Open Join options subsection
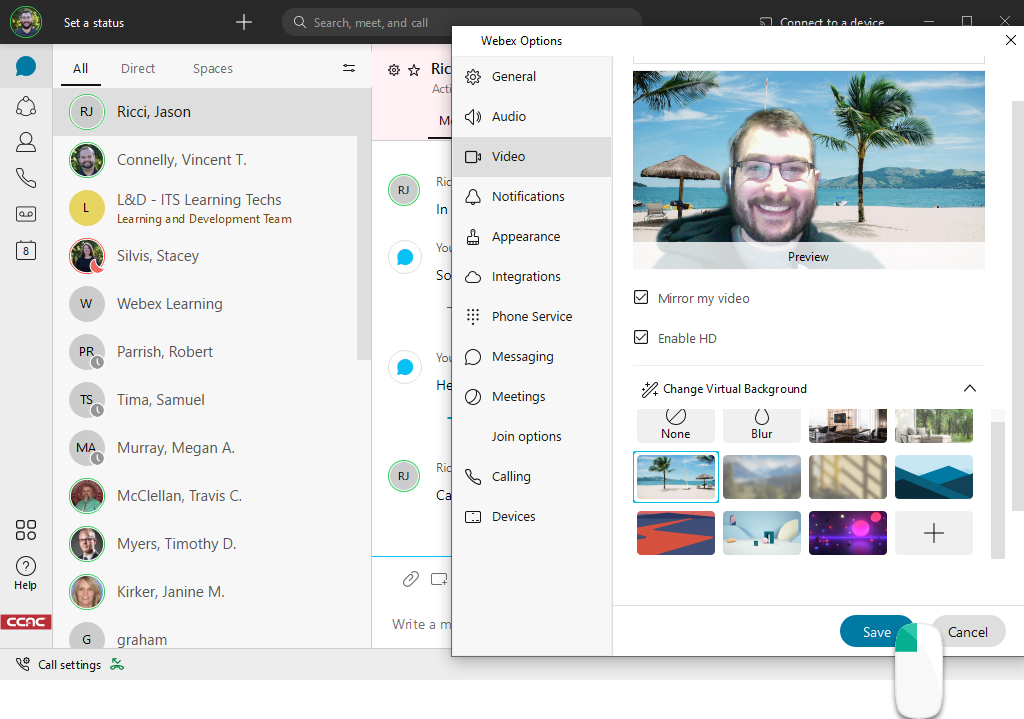The height and width of the screenshot is (719, 1024). pyautogui.click(x=532, y=436)
